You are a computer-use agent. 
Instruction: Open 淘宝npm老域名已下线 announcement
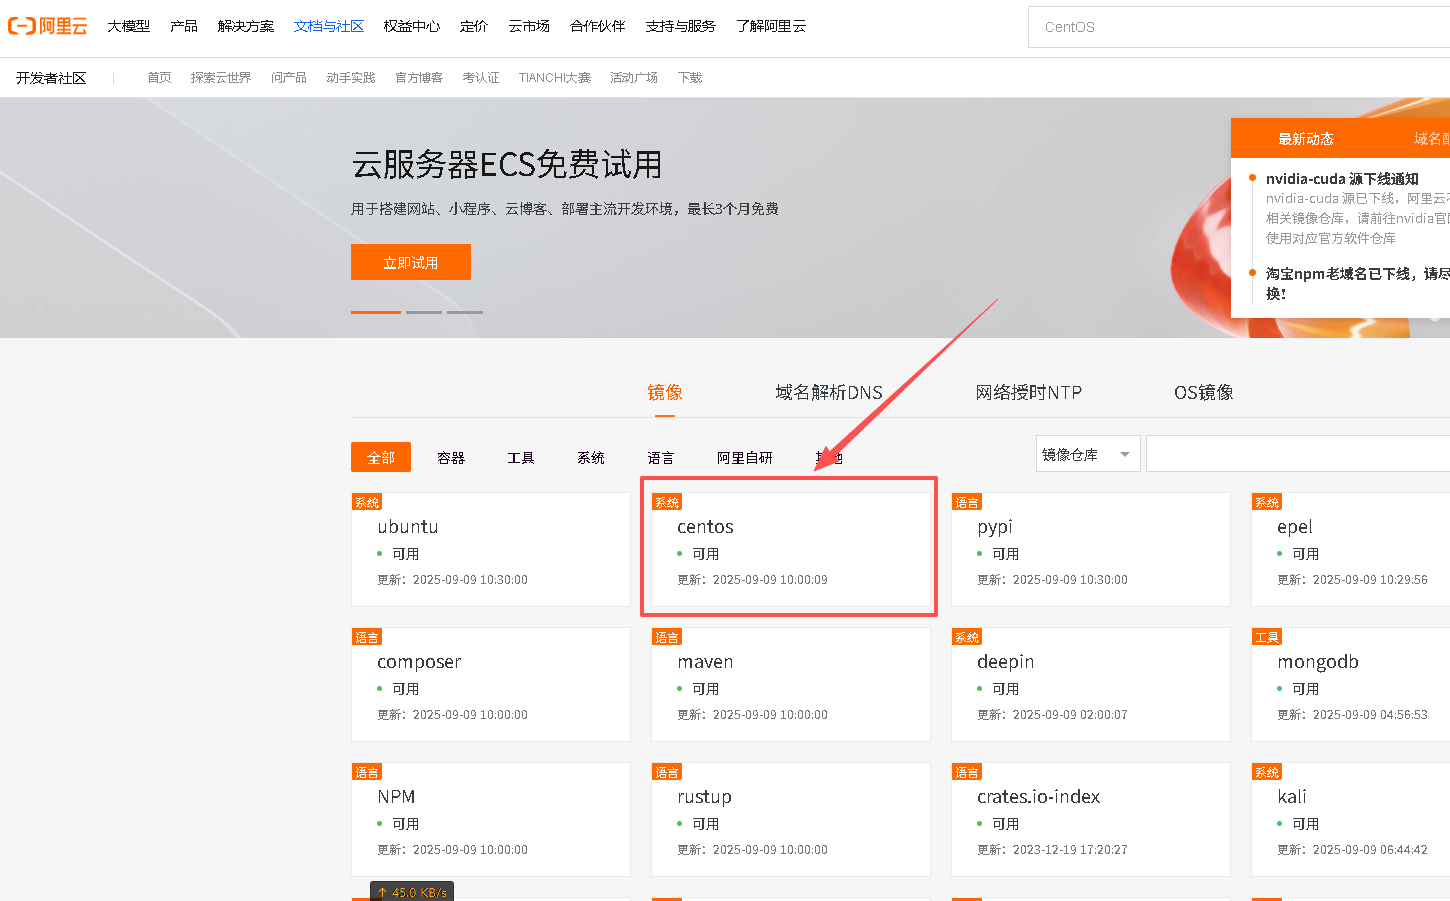(1357, 283)
